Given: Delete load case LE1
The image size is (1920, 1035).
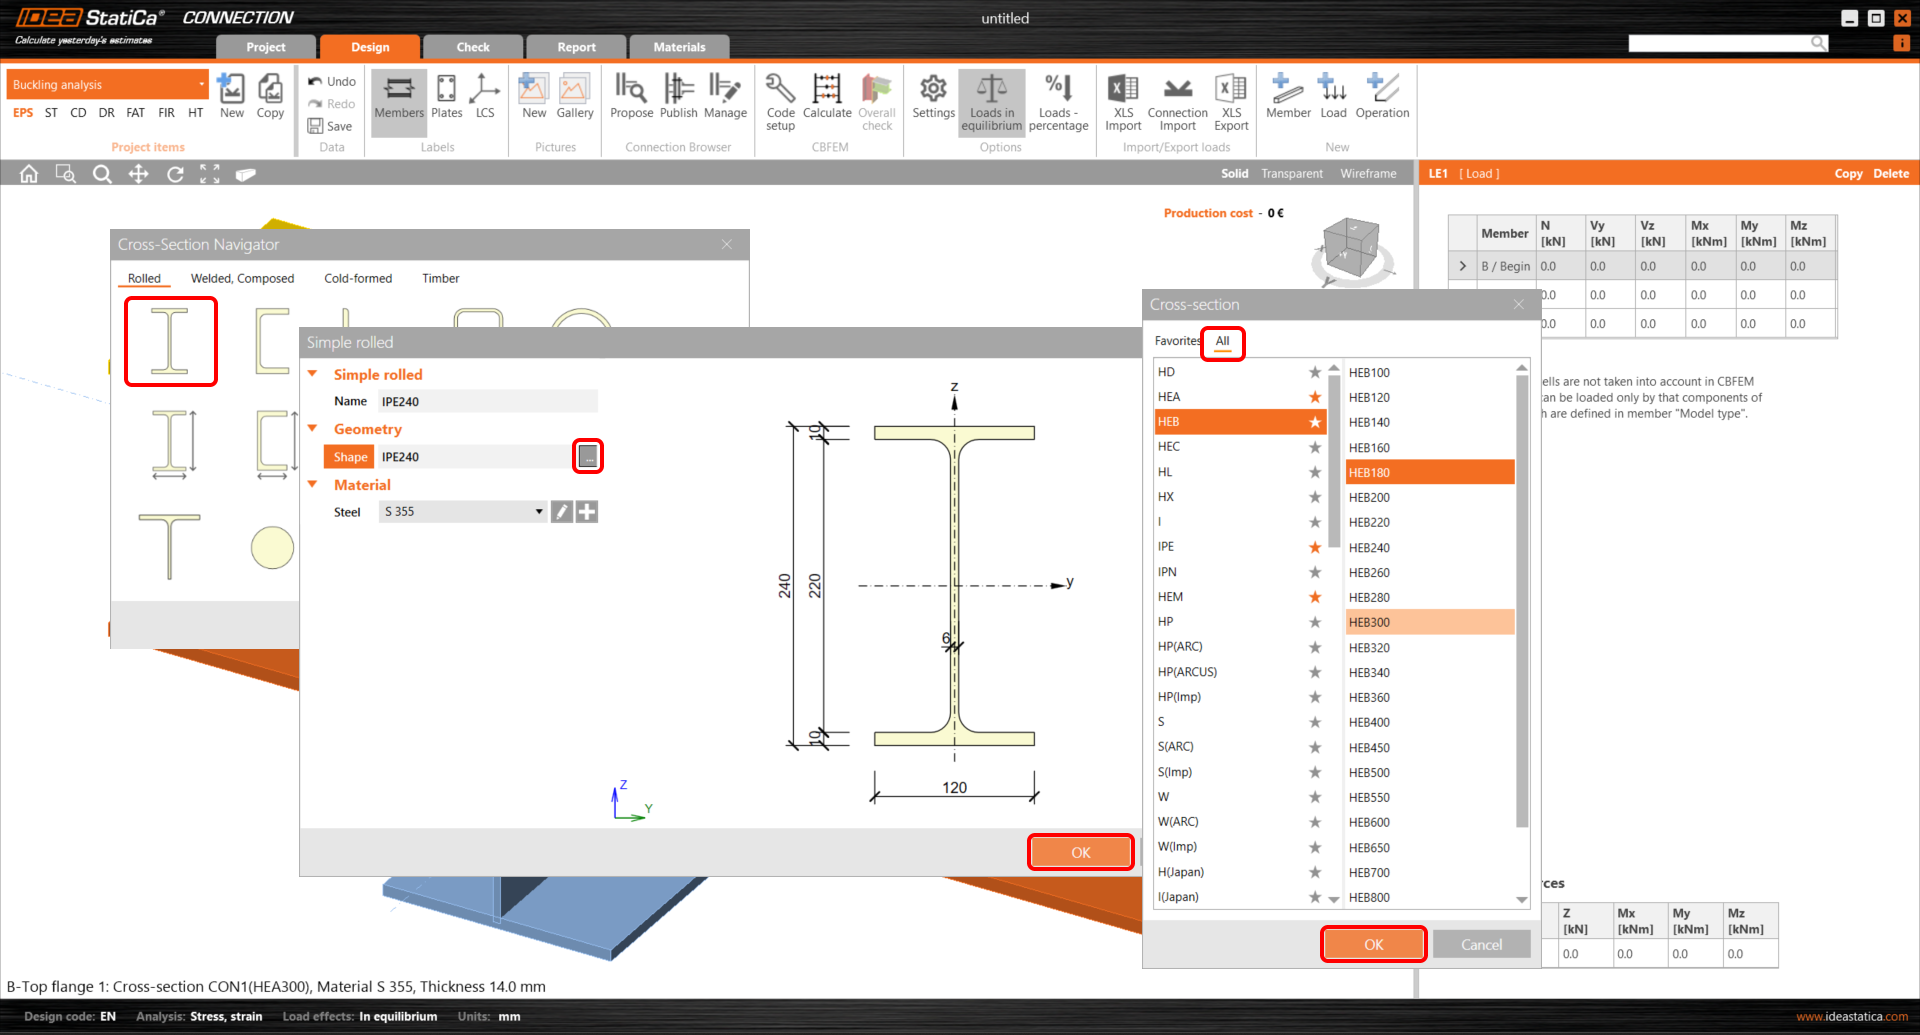Looking at the screenshot, I should click(1891, 174).
